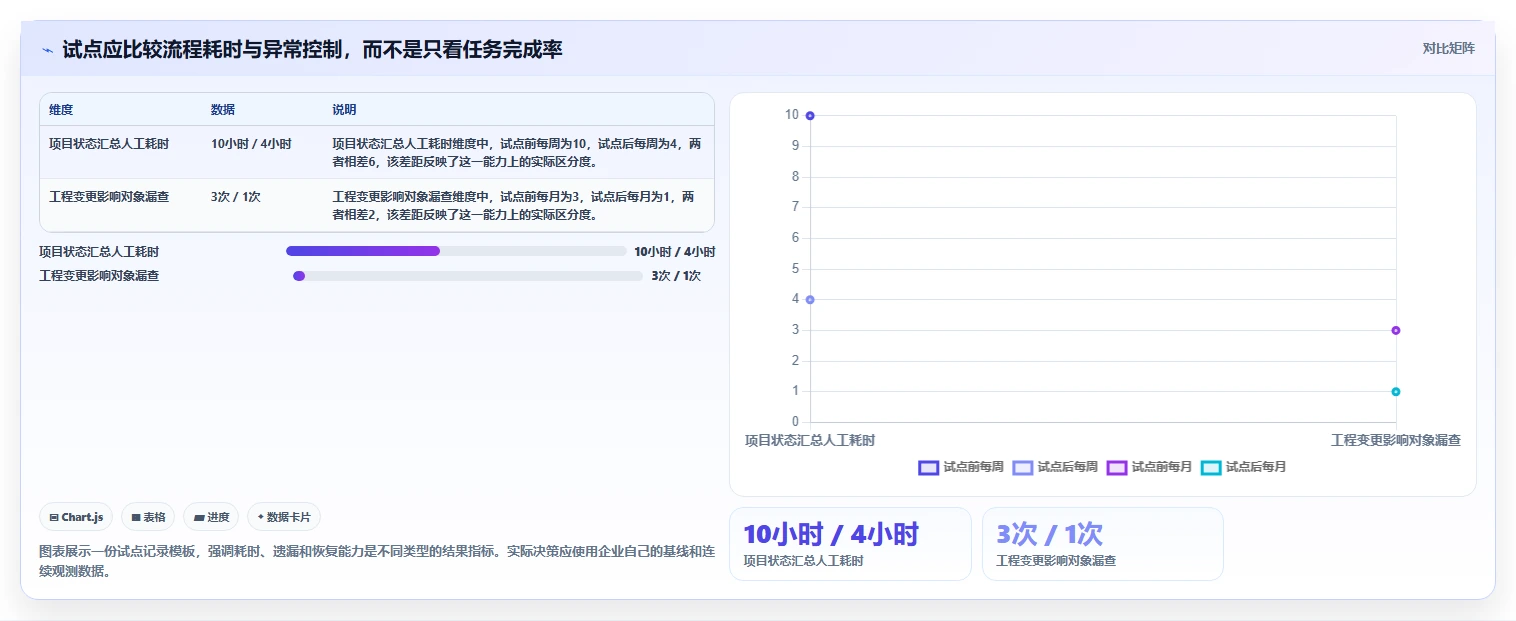Image resolution: width=1516 pixels, height=621 pixels.
Task: Click the 表格 tag chip
Action: click(148, 517)
